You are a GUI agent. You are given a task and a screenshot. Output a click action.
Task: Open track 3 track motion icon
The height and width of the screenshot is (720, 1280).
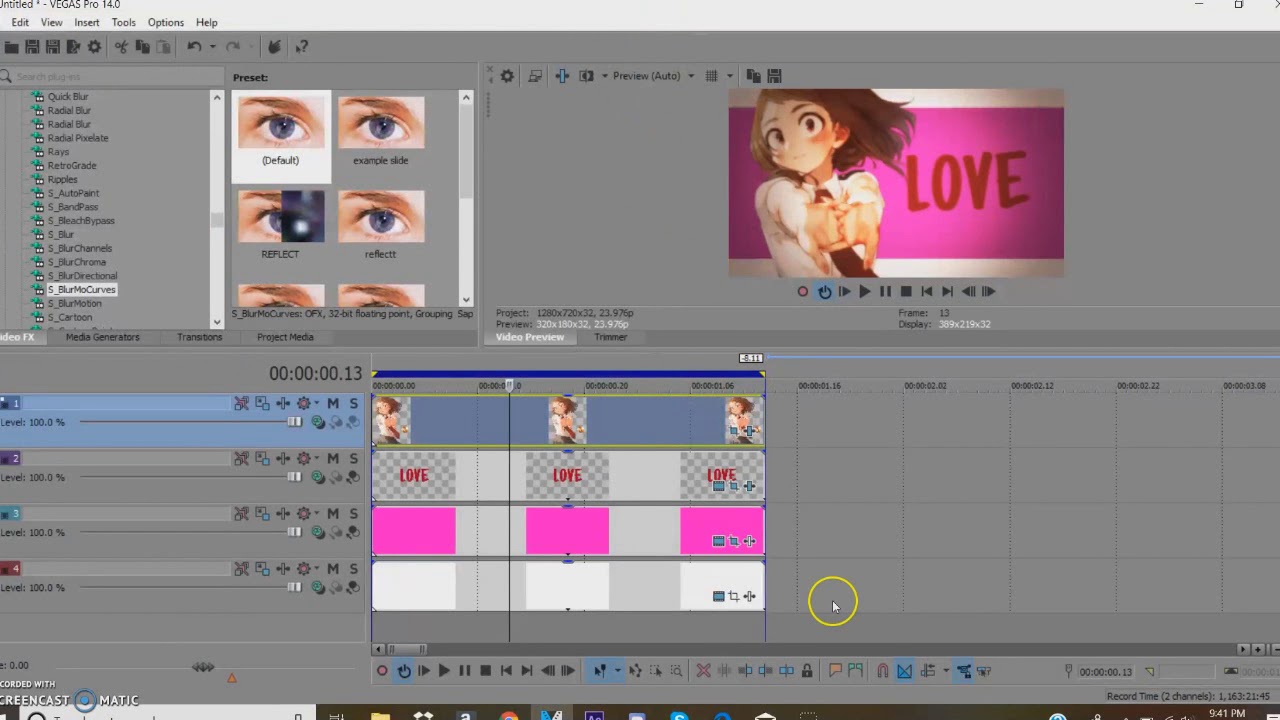point(262,514)
